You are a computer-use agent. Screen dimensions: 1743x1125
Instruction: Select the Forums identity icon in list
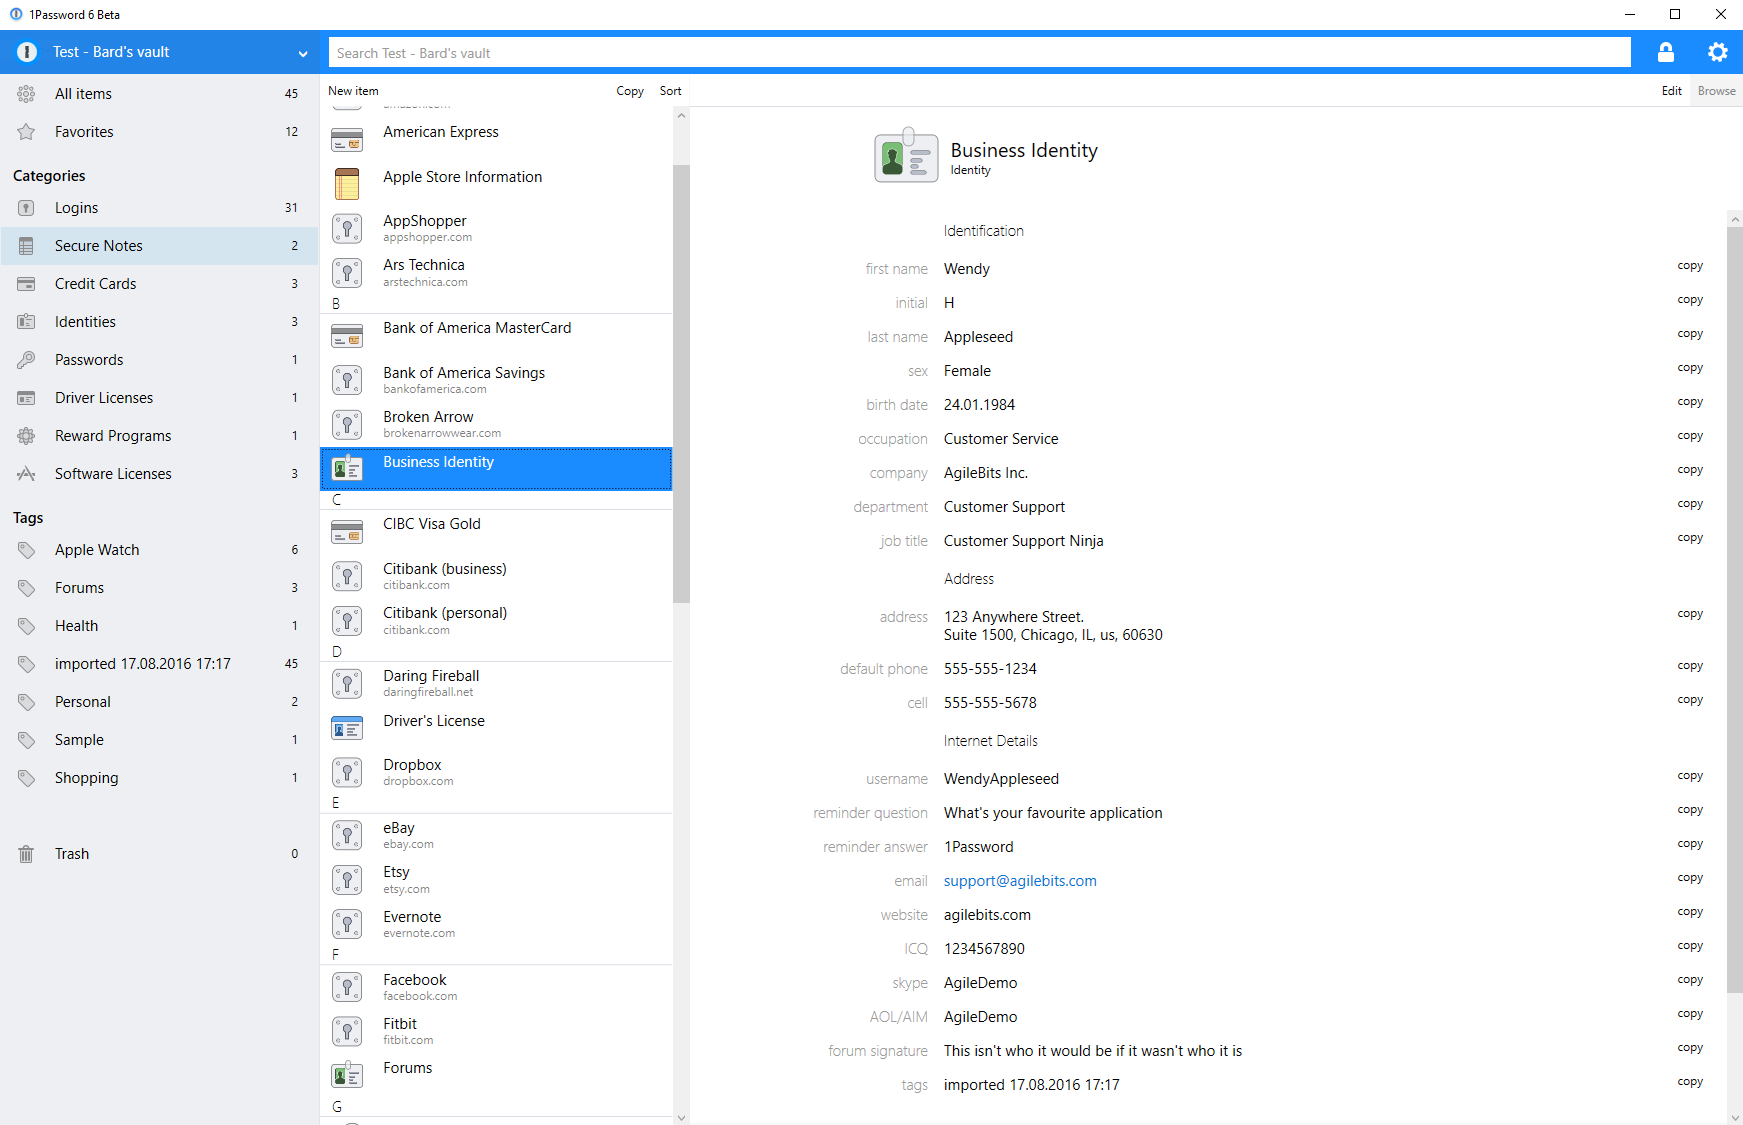pos(347,1075)
